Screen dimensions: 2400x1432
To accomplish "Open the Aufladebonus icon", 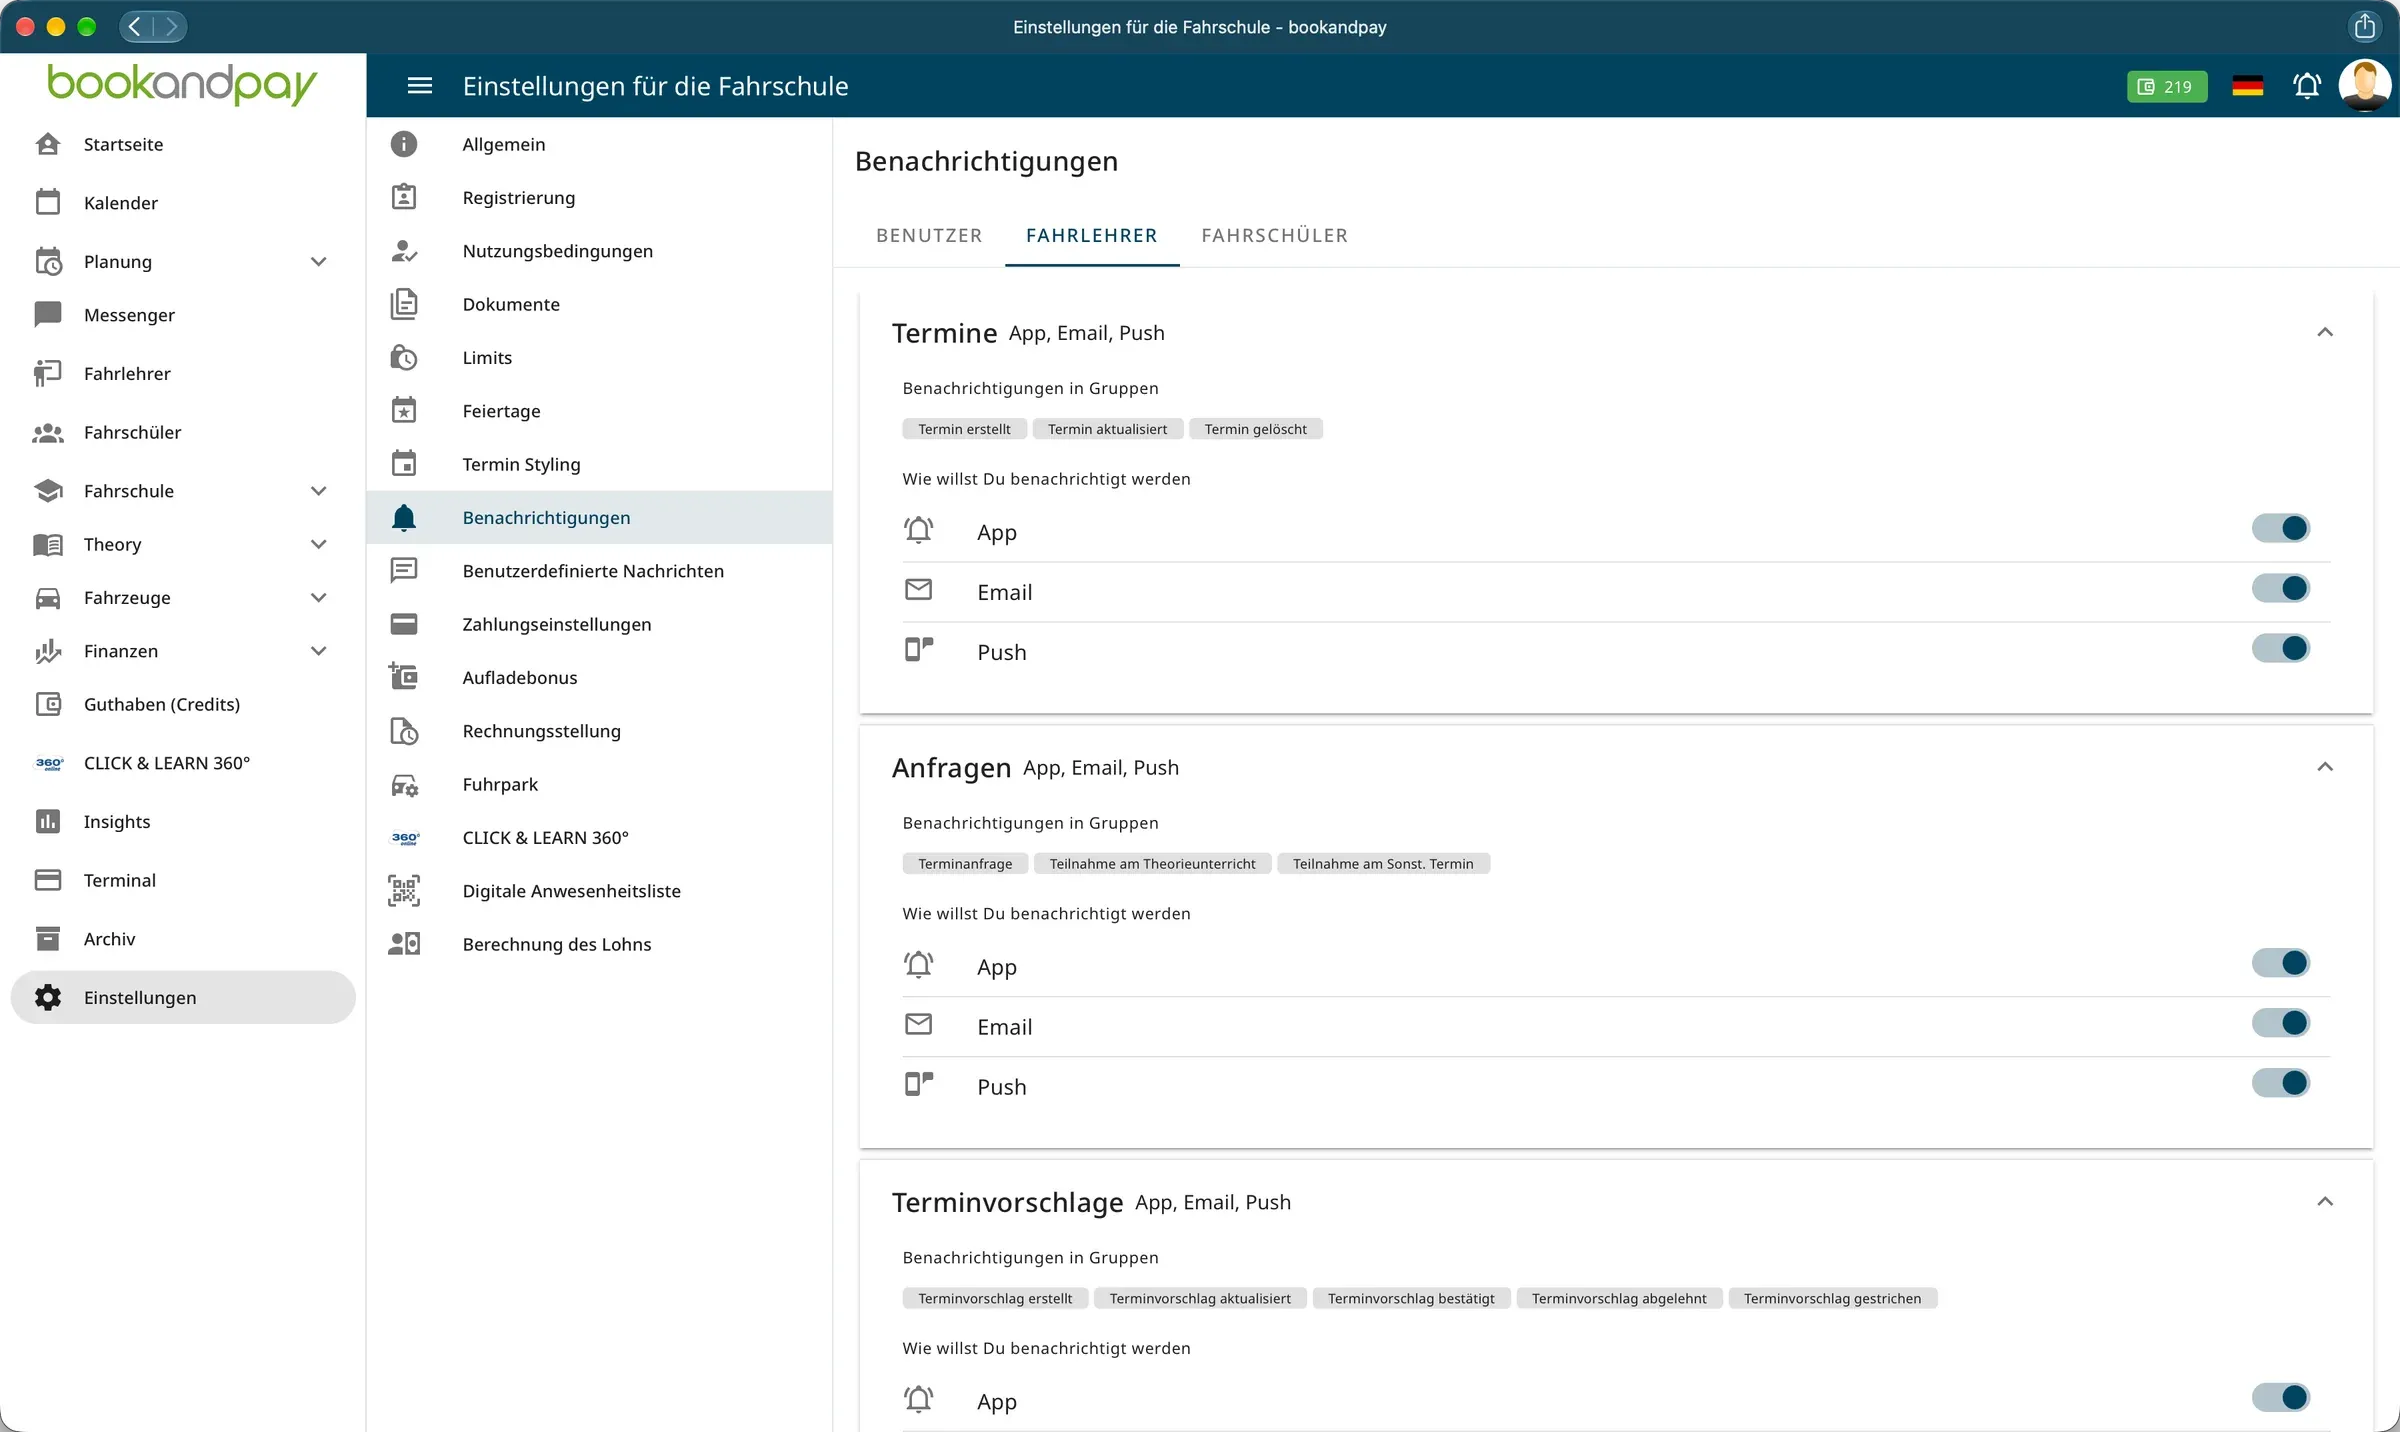I will [x=404, y=677].
